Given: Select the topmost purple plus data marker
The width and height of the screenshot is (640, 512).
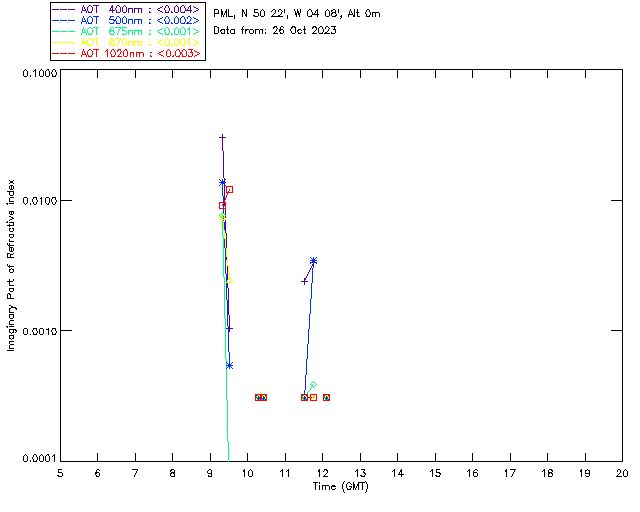Looking at the screenshot, I should (x=222, y=138).
